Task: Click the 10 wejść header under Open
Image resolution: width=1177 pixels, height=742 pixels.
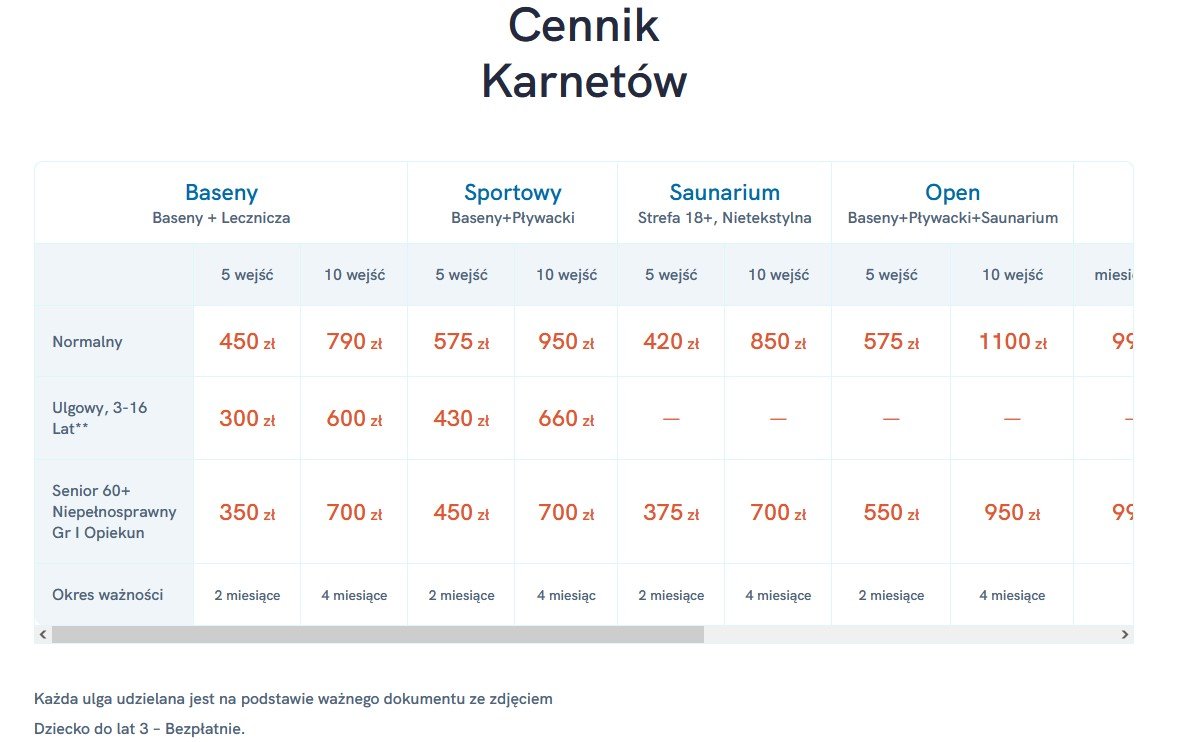Action: (x=1012, y=275)
